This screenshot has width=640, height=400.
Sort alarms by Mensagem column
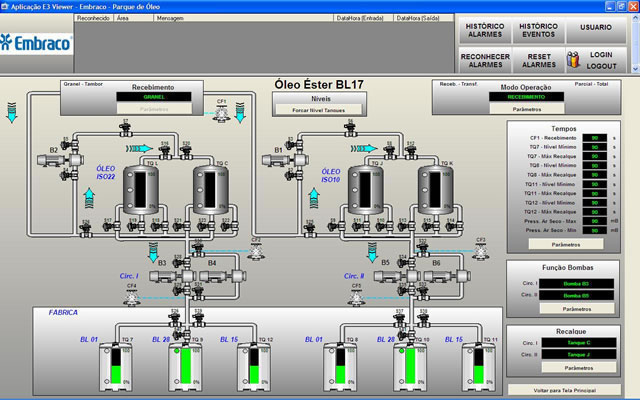244,18
